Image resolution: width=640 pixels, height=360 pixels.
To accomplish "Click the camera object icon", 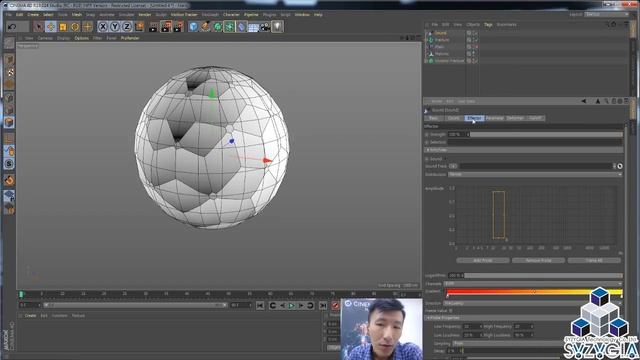I will point(265,27).
